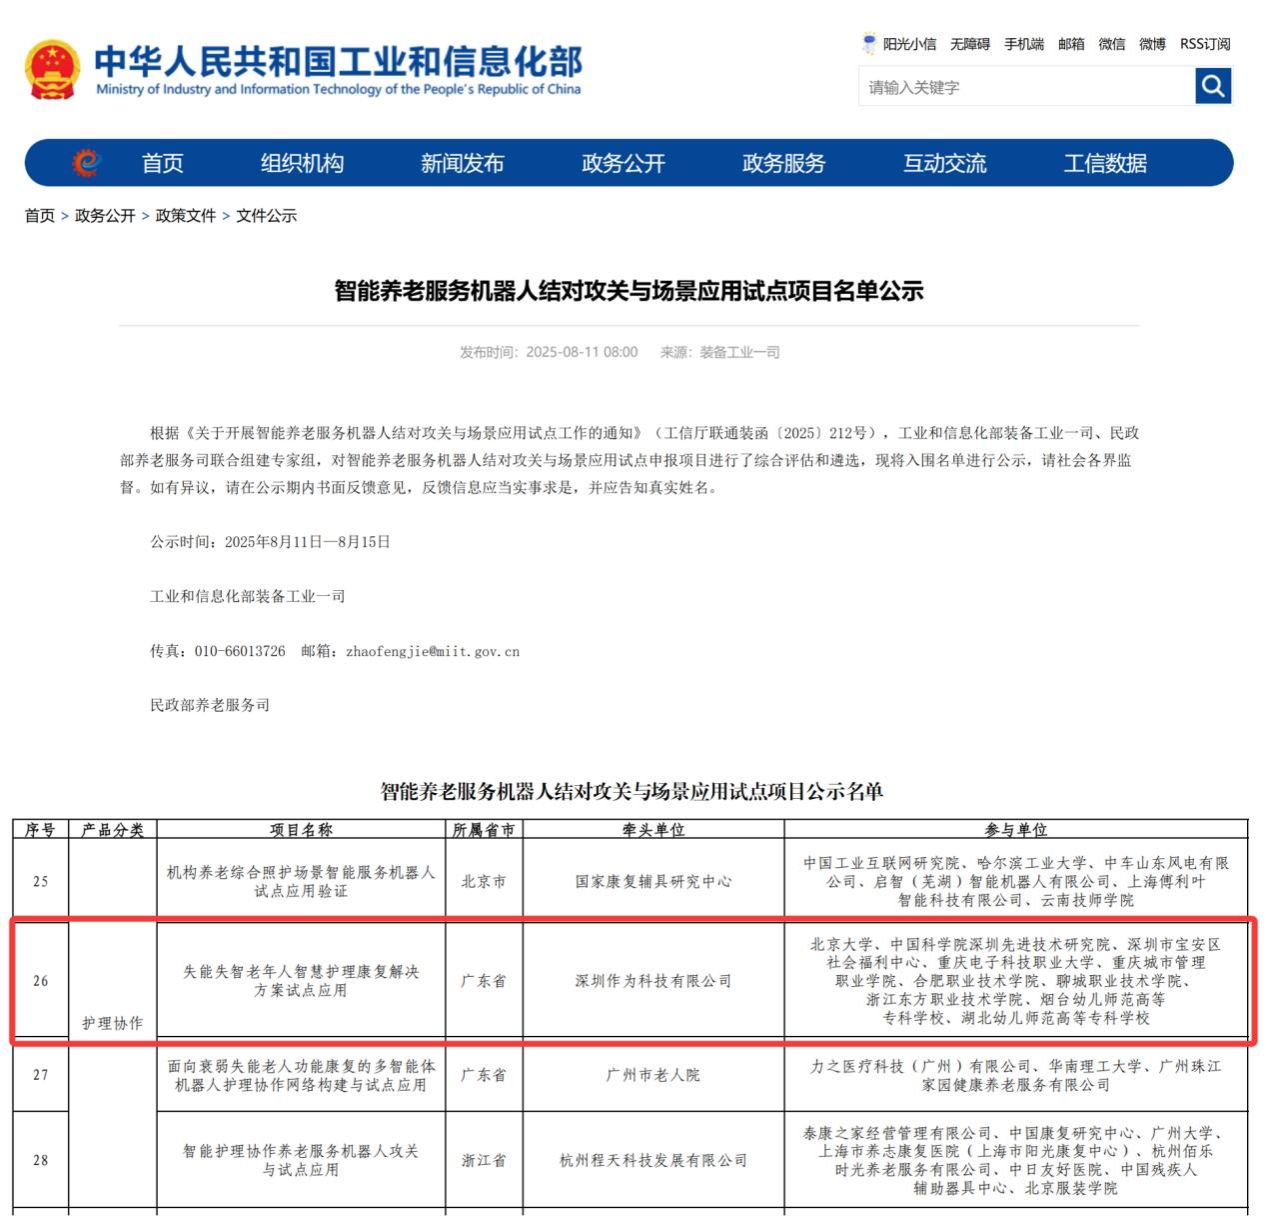Click the 无障碍 accessibility link

click(969, 44)
